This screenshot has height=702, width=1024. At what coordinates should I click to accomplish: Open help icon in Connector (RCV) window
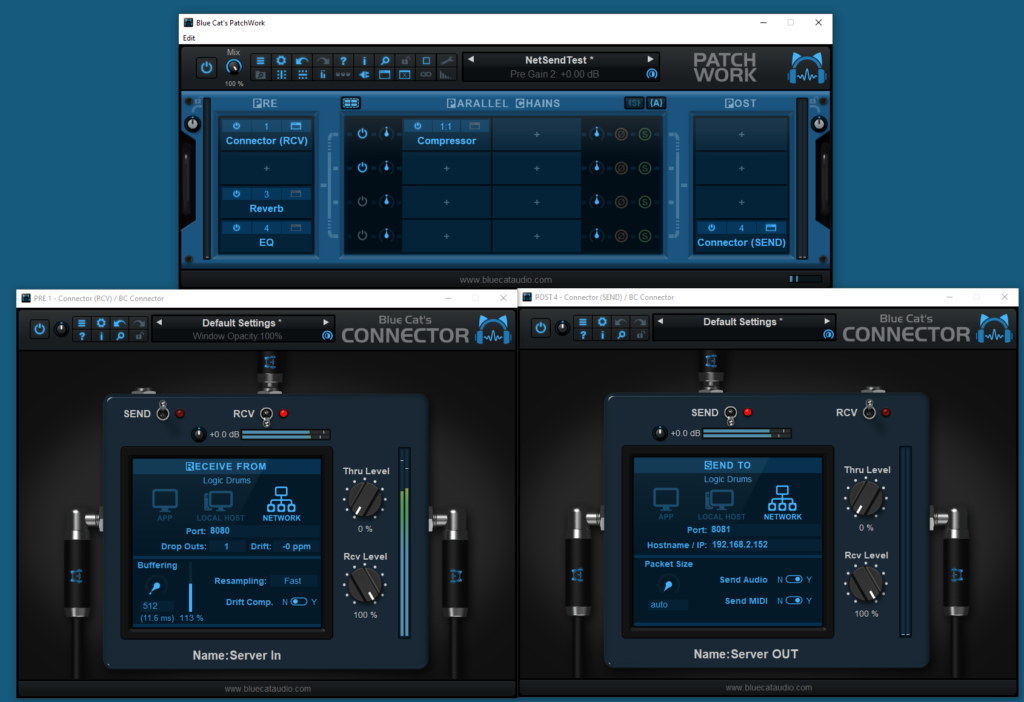click(x=82, y=336)
